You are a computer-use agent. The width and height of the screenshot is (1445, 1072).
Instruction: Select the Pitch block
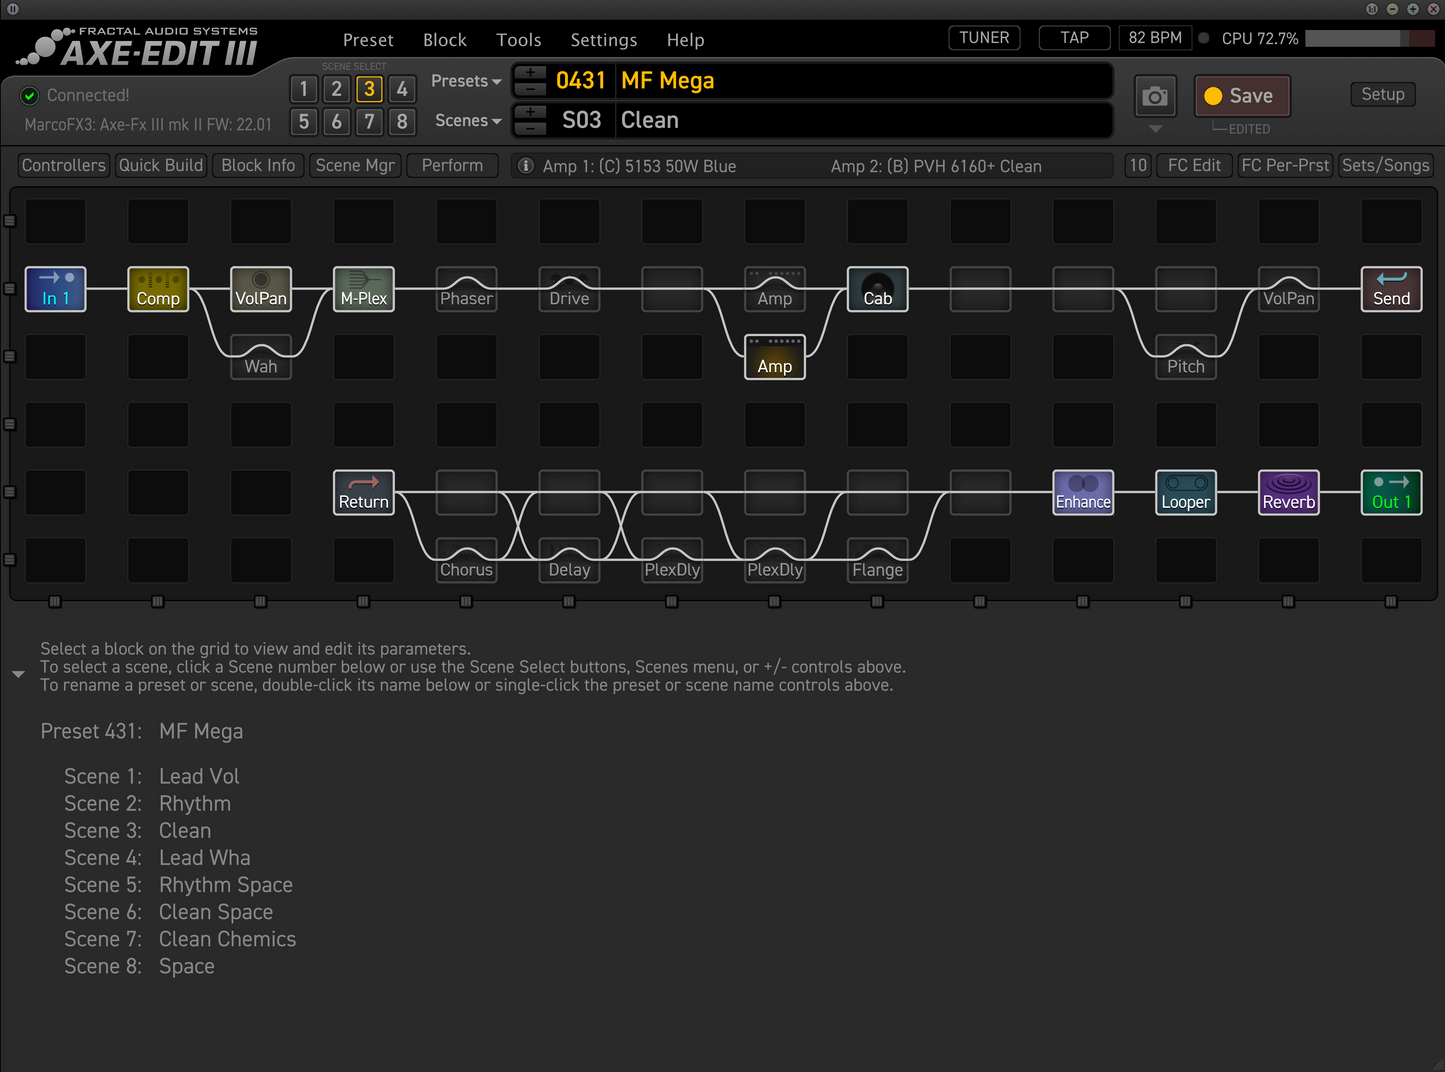click(1186, 357)
